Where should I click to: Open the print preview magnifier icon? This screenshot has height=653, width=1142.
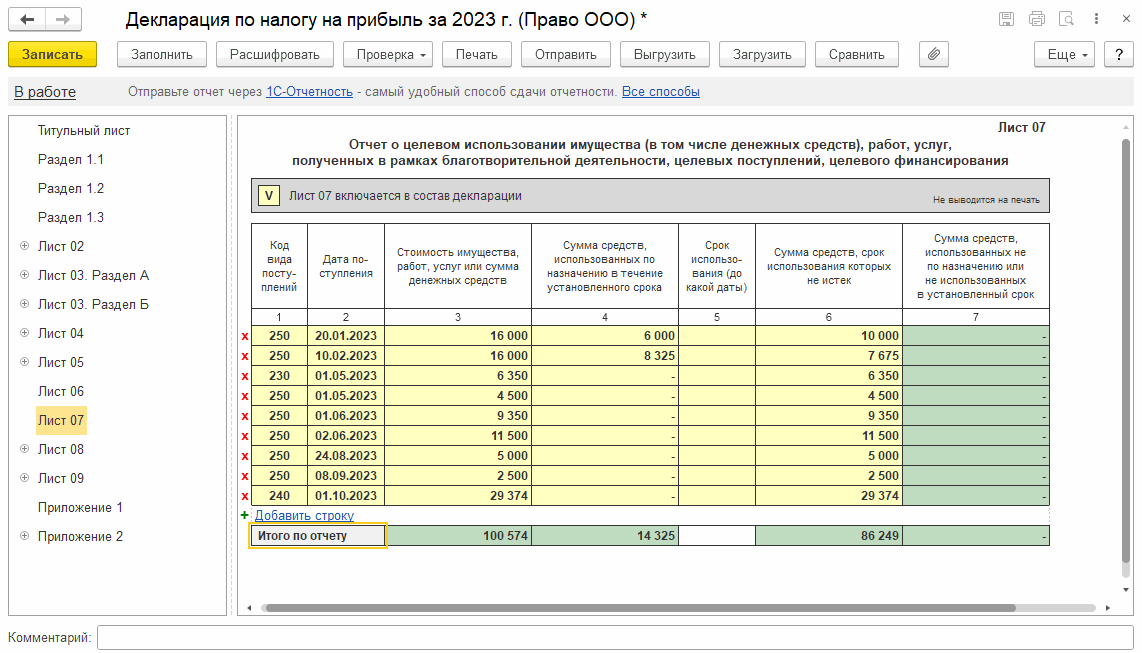click(x=1066, y=19)
